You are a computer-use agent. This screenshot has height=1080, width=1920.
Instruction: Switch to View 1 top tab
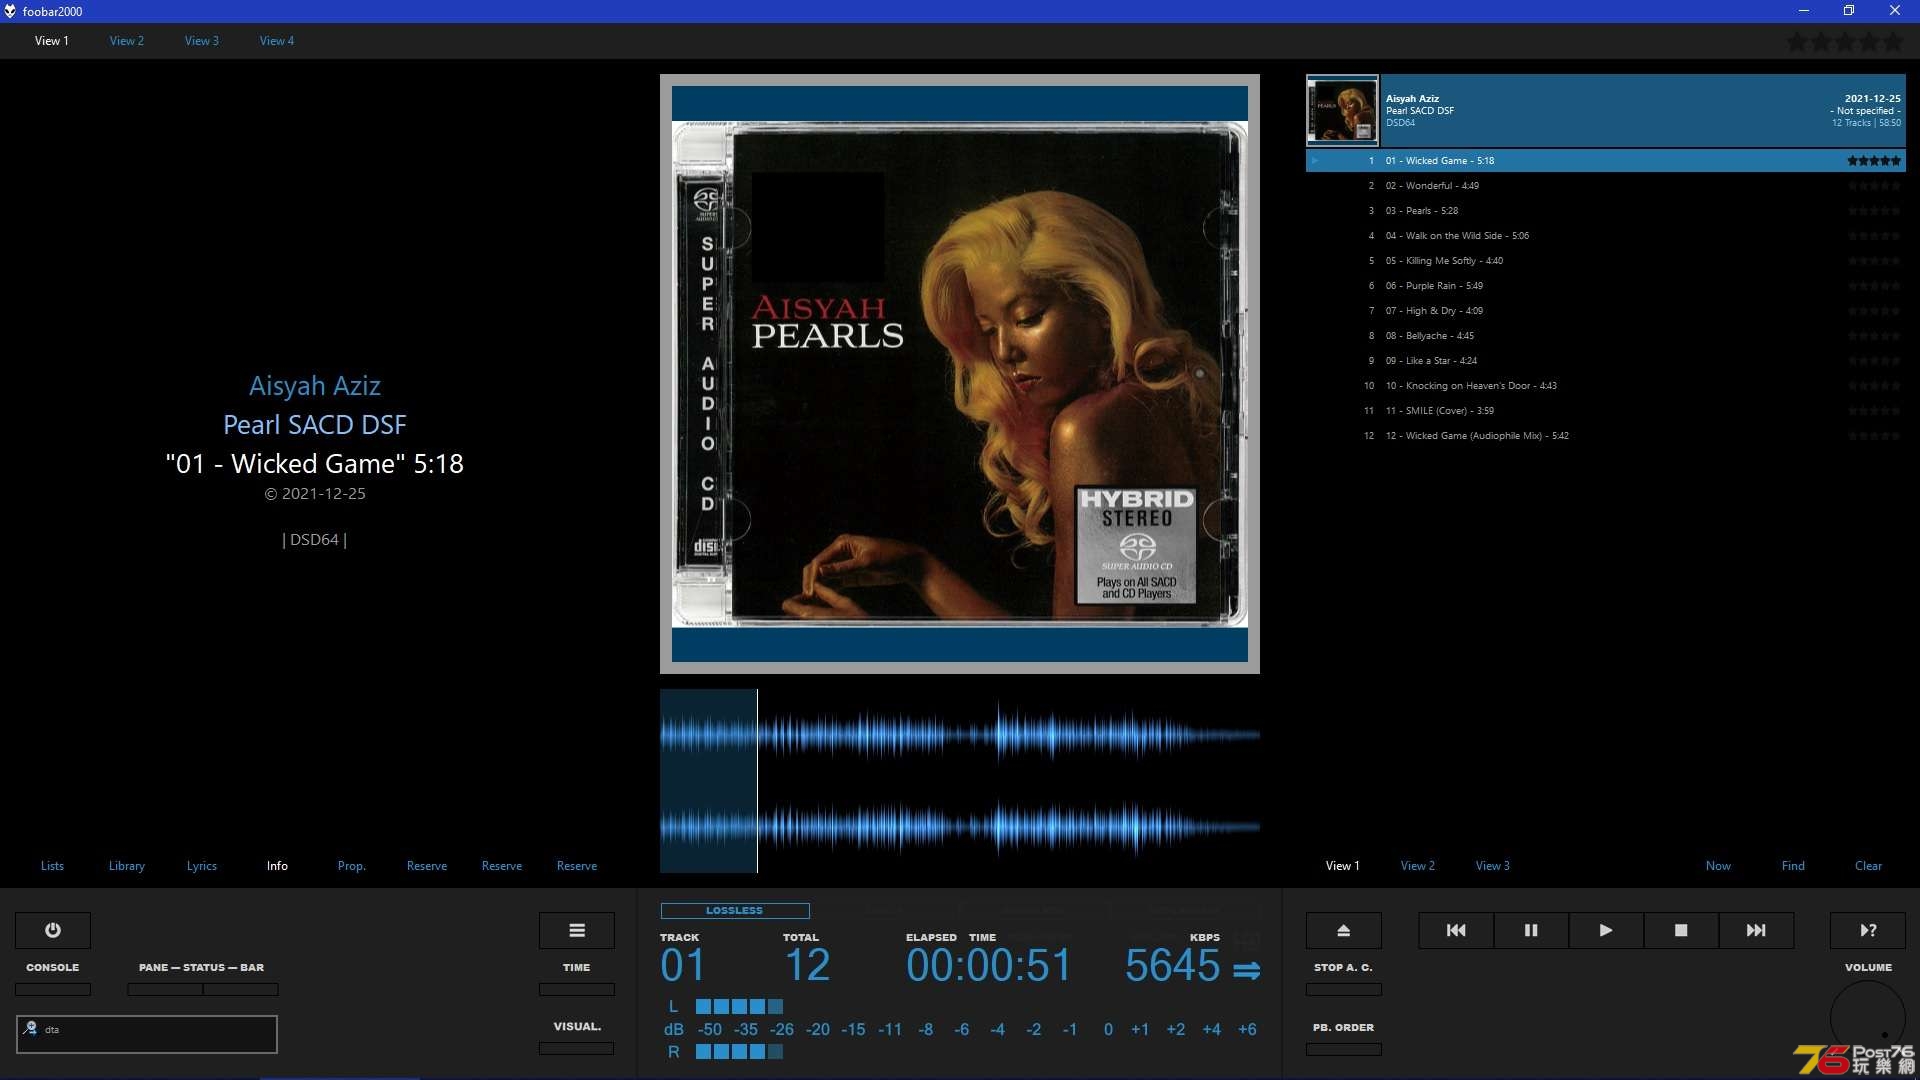52,41
